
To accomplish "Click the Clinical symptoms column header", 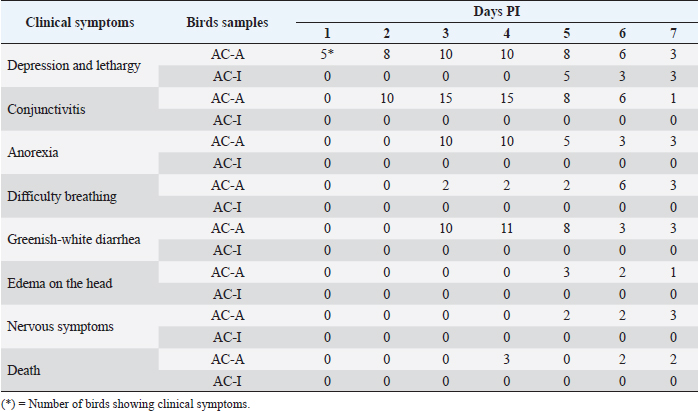I will tap(68, 22).
